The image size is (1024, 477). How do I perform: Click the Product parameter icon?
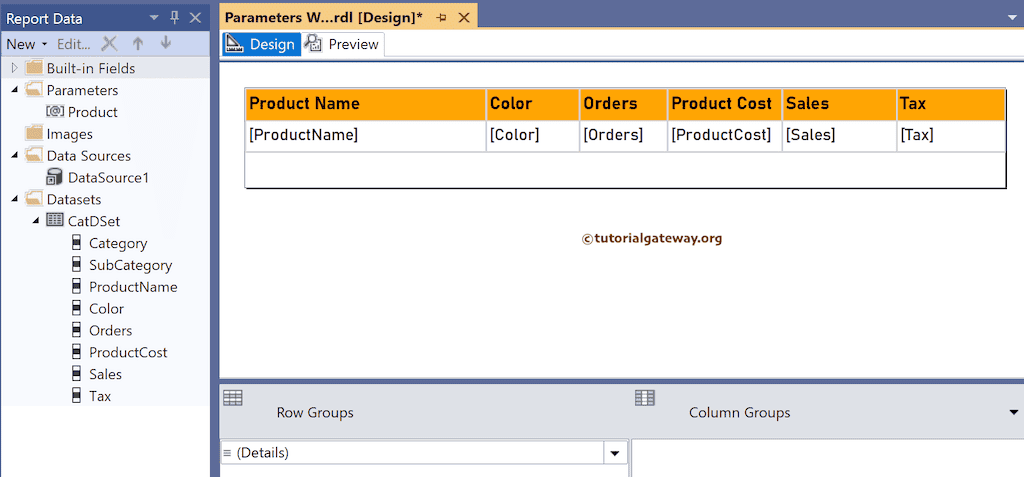(x=55, y=112)
